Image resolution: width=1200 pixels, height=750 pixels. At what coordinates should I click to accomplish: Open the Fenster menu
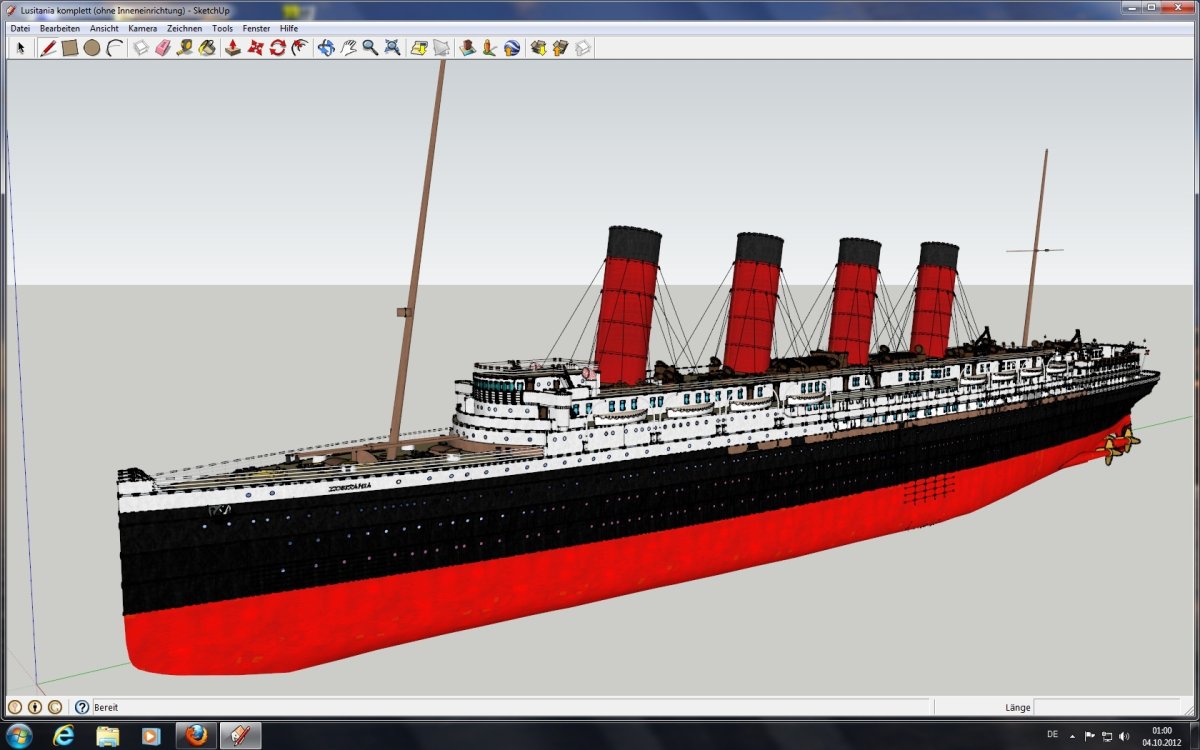pos(256,29)
